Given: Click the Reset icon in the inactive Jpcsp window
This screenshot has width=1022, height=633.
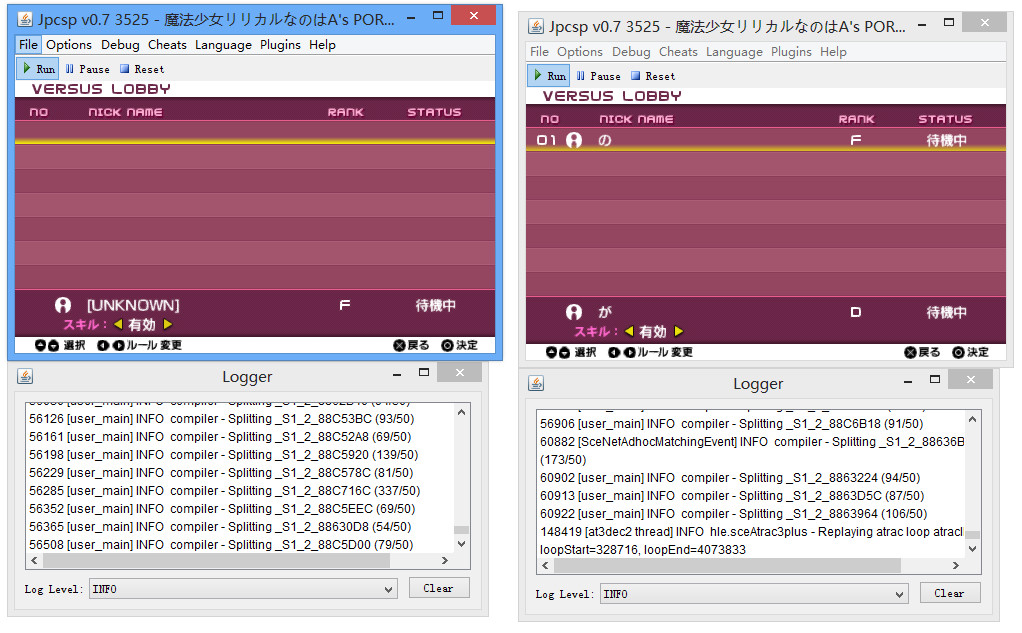Looking at the screenshot, I should point(635,76).
